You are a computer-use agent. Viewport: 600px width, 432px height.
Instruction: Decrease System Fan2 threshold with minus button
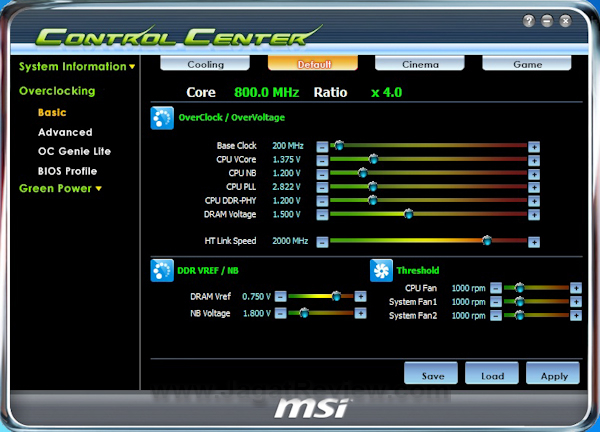(x=496, y=315)
